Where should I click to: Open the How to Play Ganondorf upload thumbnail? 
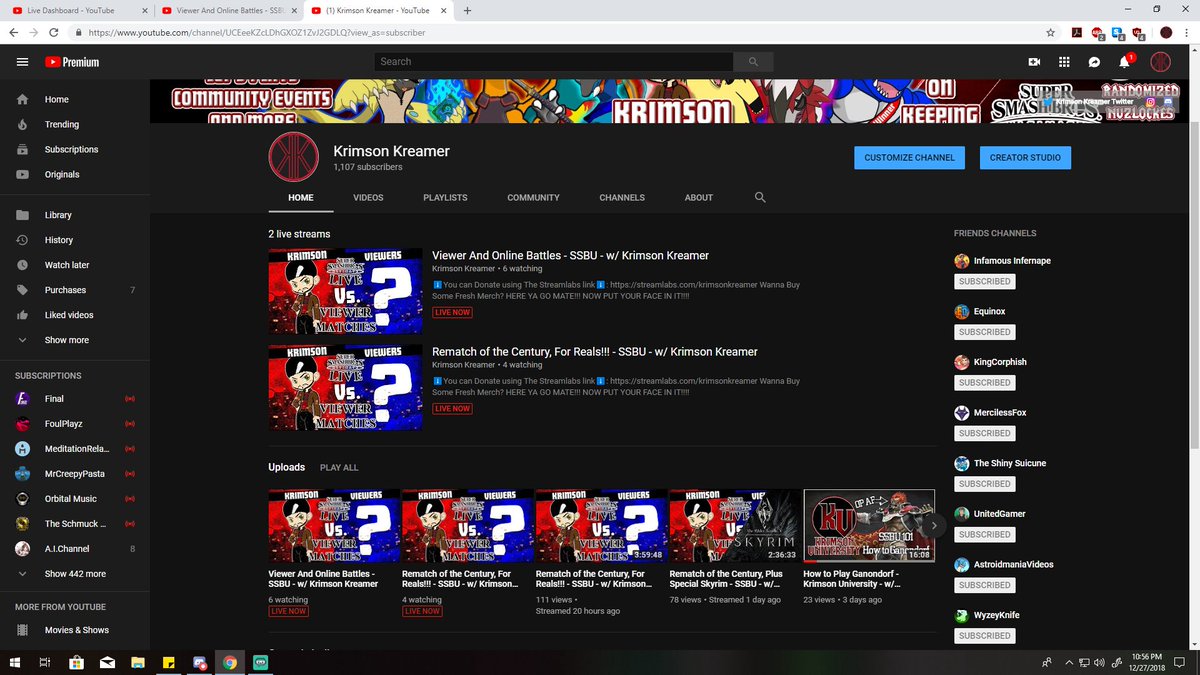869,525
